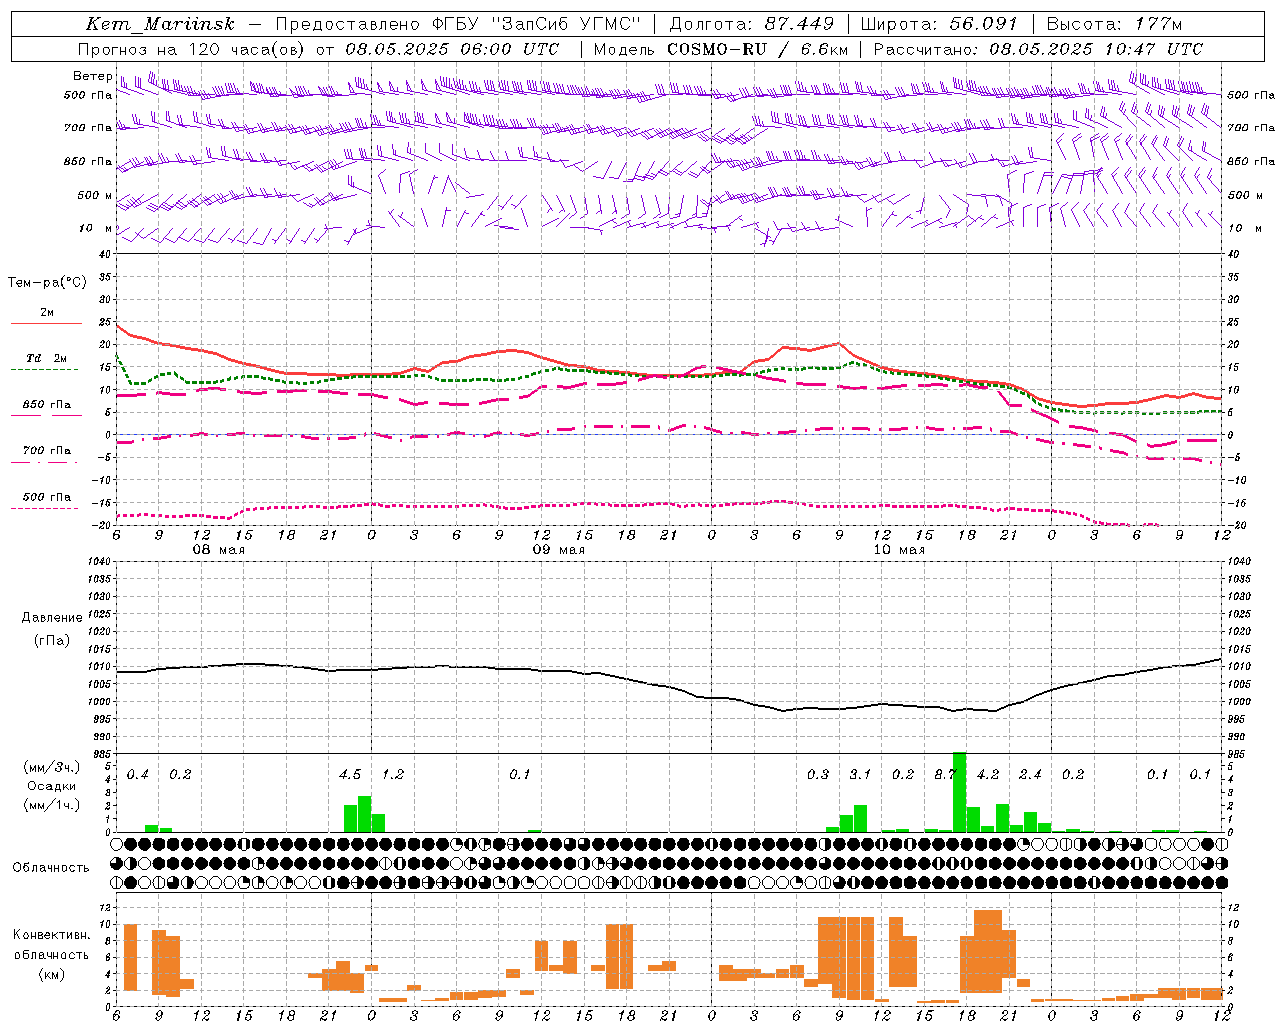Click the station name Kem_Mariinsk
This screenshot has height=1024, width=1280.
[x=160, y=24]
